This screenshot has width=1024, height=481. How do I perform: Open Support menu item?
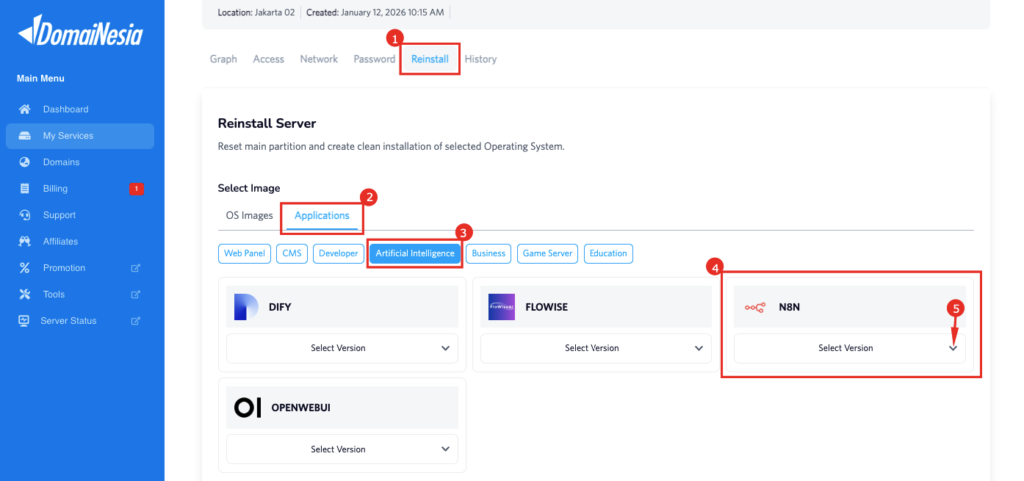coord(80,215)
